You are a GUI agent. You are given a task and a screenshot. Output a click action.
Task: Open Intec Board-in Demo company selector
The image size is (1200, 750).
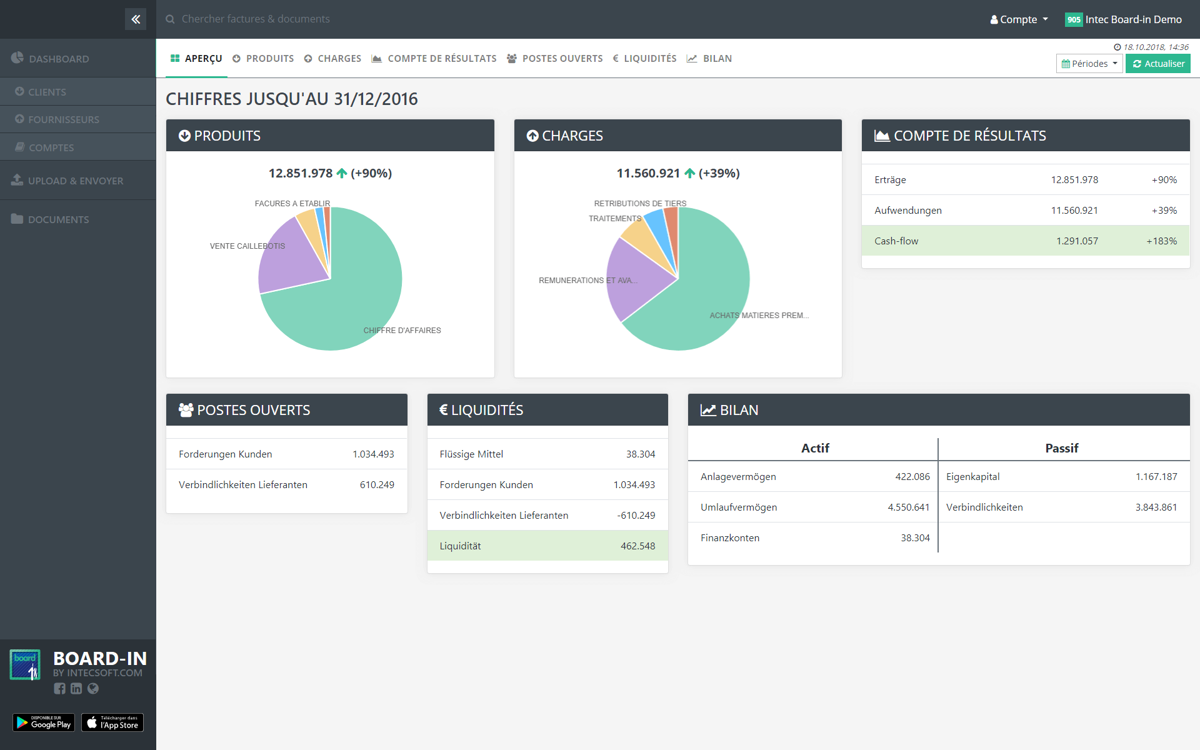(x=1124, y=19)
